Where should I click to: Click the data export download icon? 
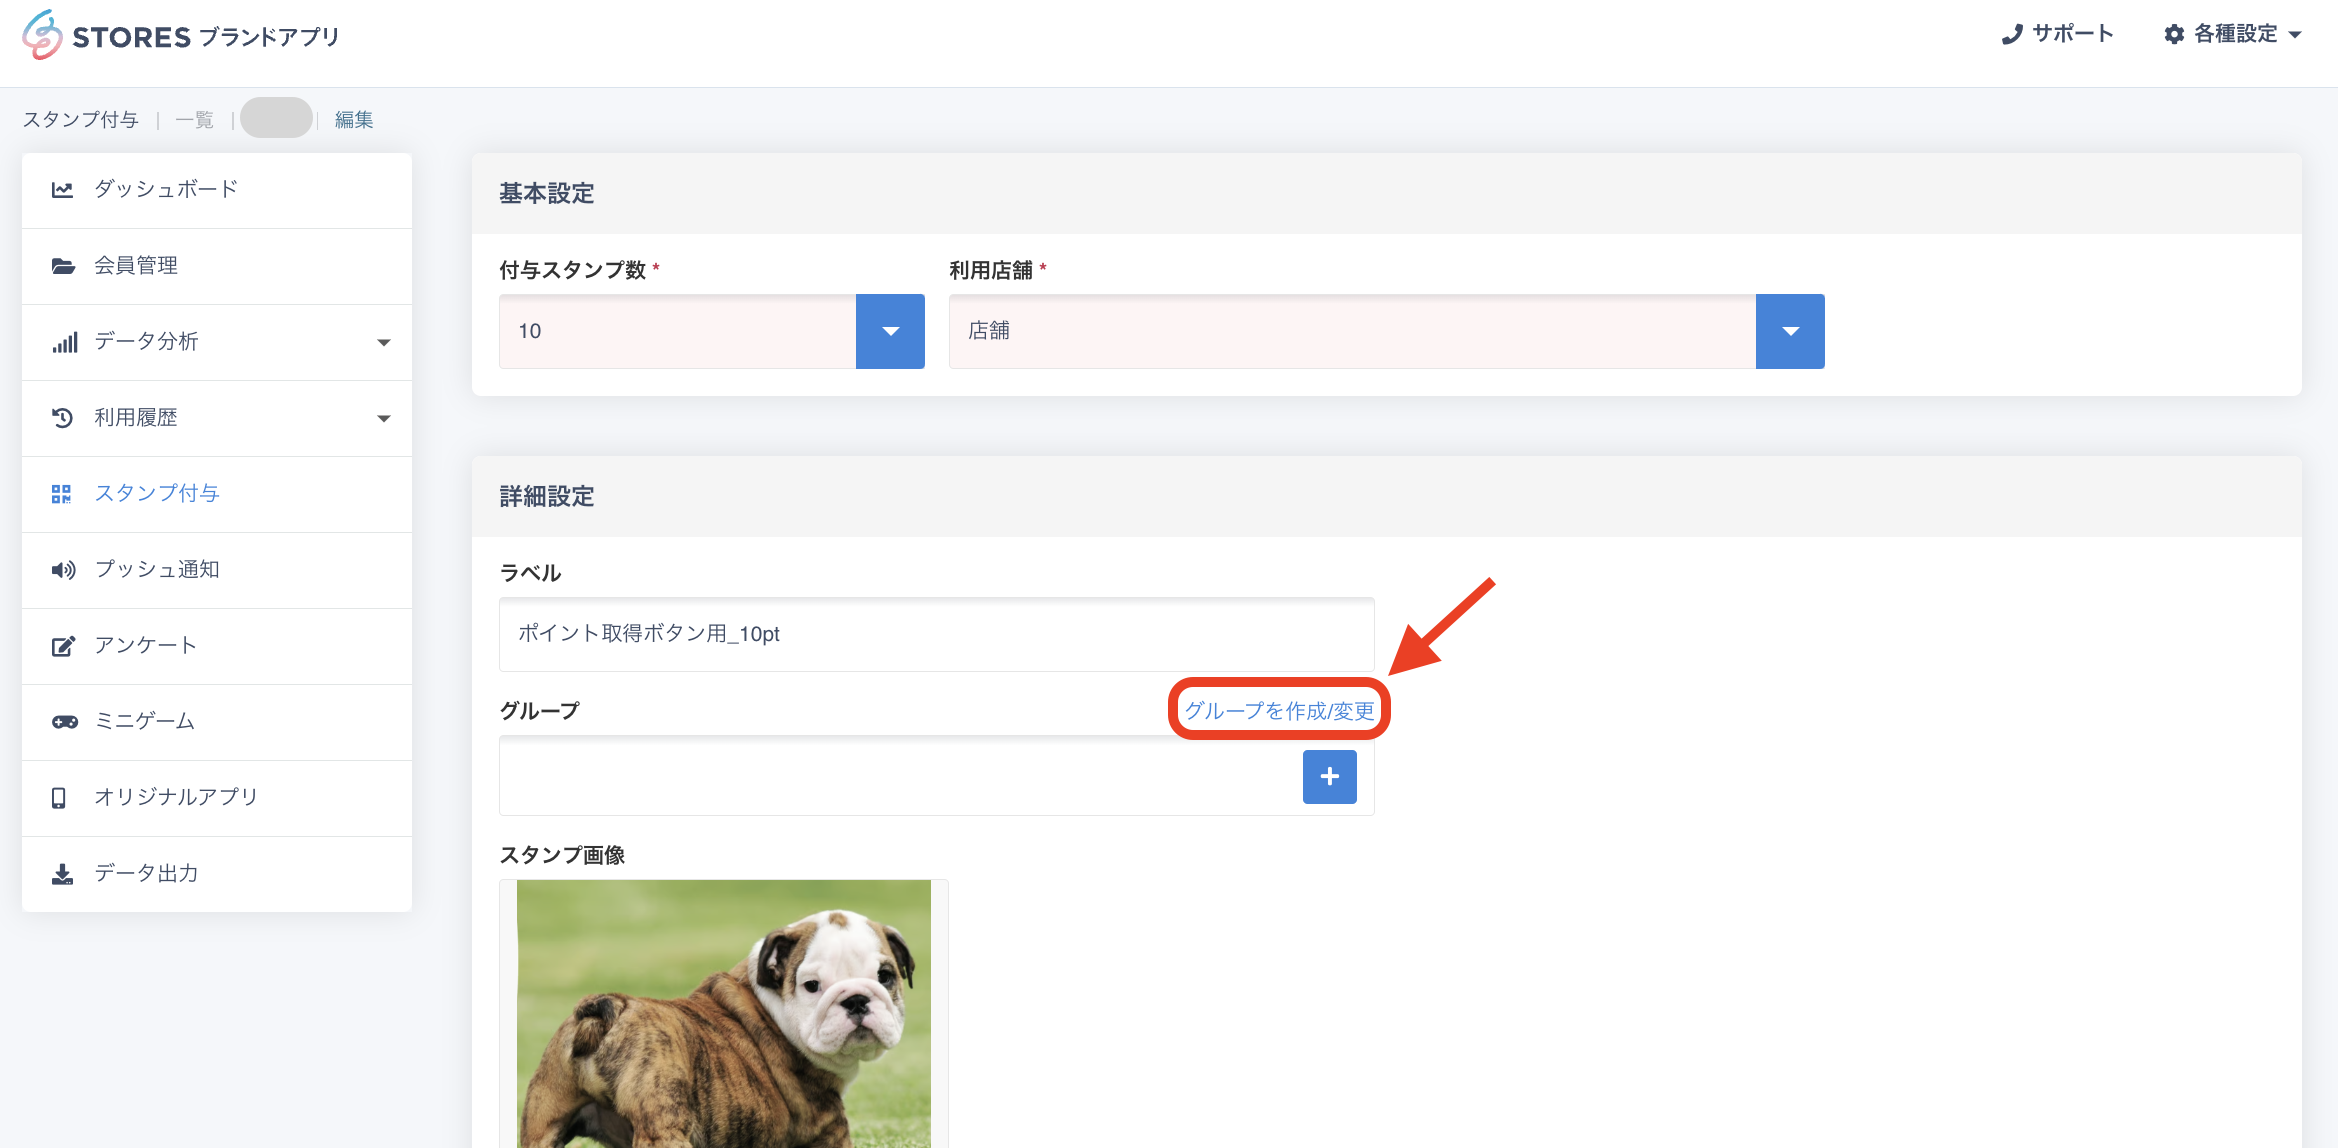tap(62, 874)
